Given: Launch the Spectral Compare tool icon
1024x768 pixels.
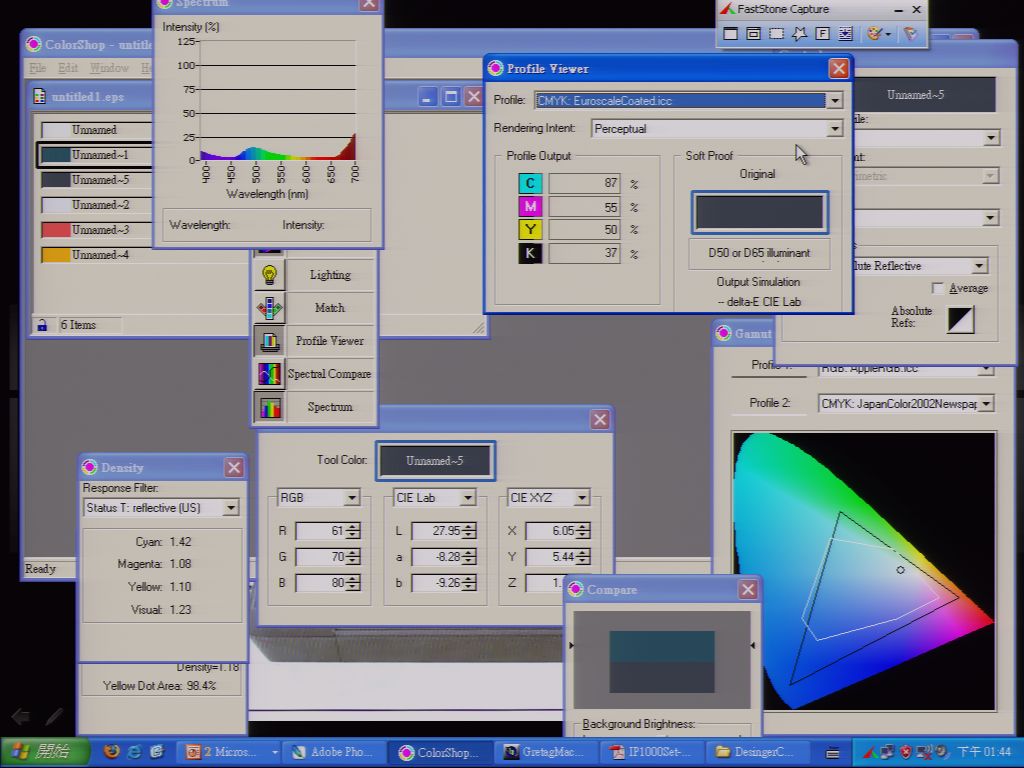Looking at the screenshot, I should 269,374.
